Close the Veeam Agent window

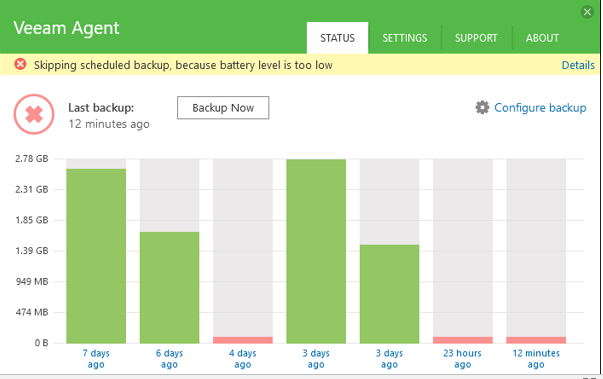(587, 12)
